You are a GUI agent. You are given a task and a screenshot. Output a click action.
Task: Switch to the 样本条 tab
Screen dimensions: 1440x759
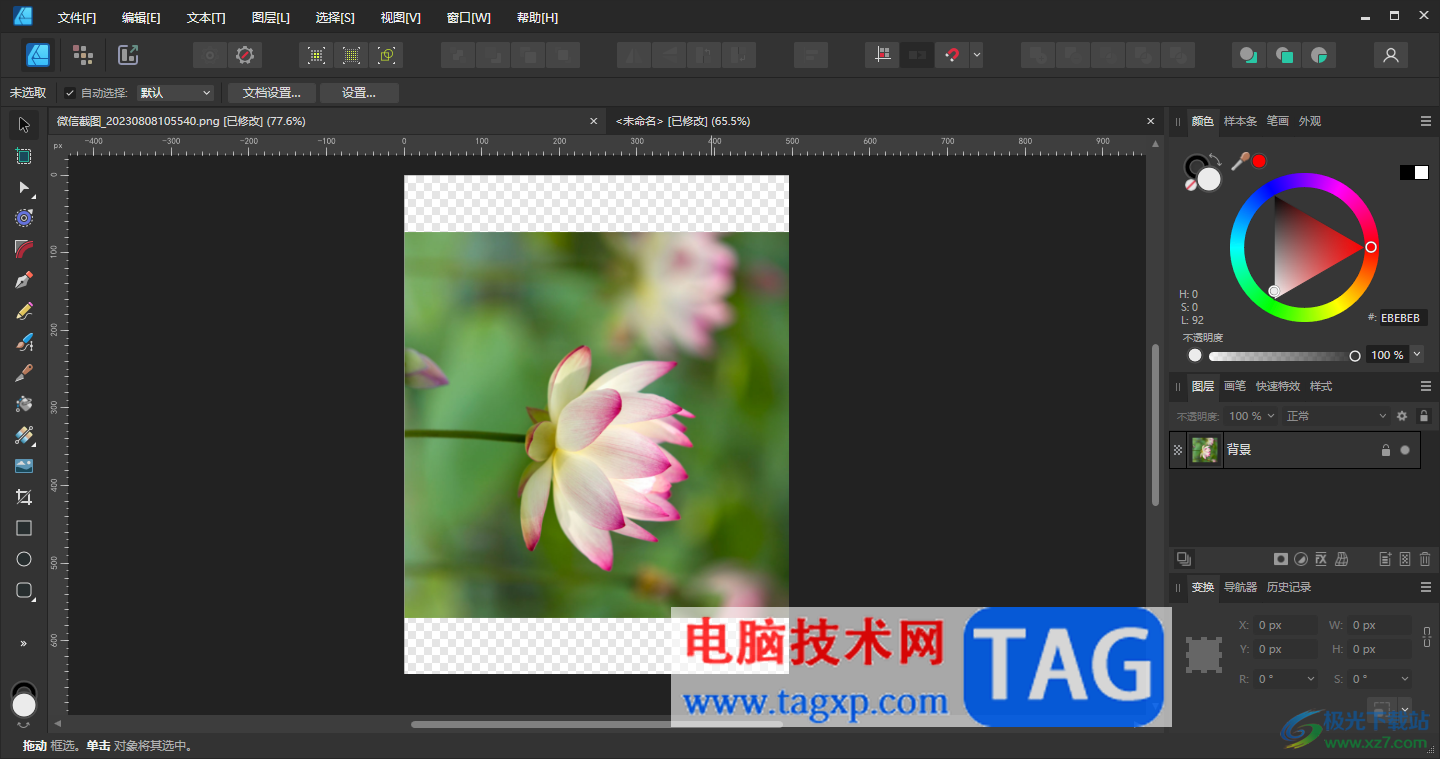click(1240, 121)
